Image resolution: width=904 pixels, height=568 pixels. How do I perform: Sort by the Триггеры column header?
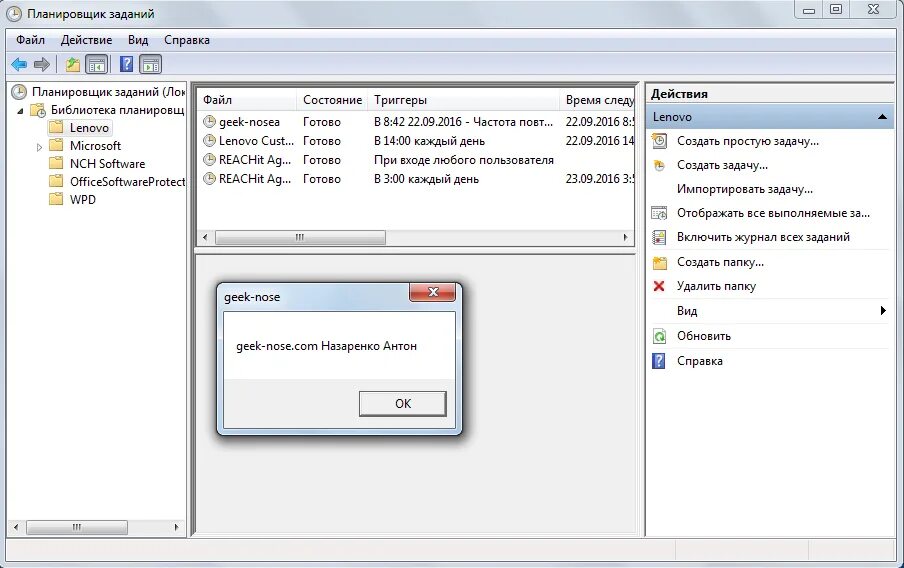tap(464, 100)
